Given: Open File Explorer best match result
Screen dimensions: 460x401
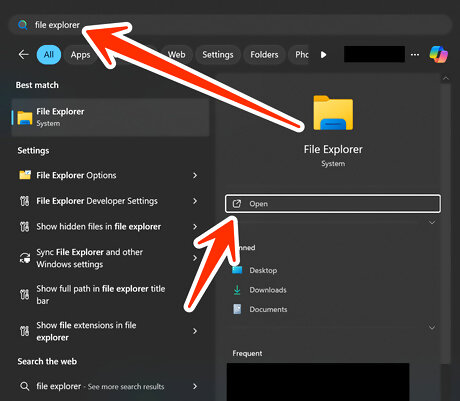Looking at the screenshot, I should tap(110, 117).
